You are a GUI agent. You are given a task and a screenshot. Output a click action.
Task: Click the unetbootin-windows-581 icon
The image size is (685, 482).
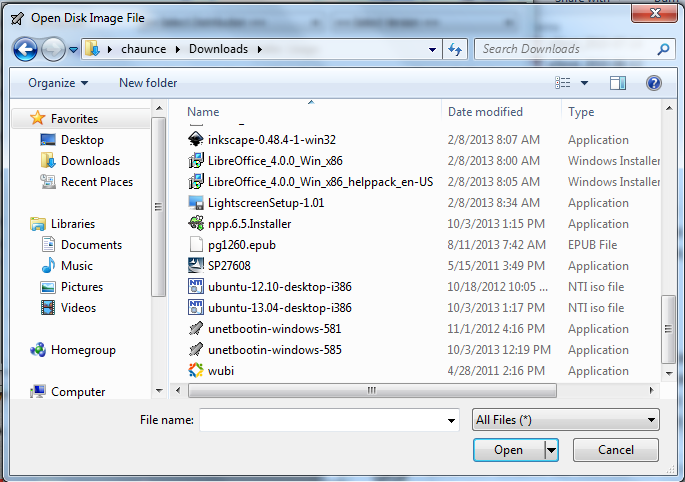[196, 328]
